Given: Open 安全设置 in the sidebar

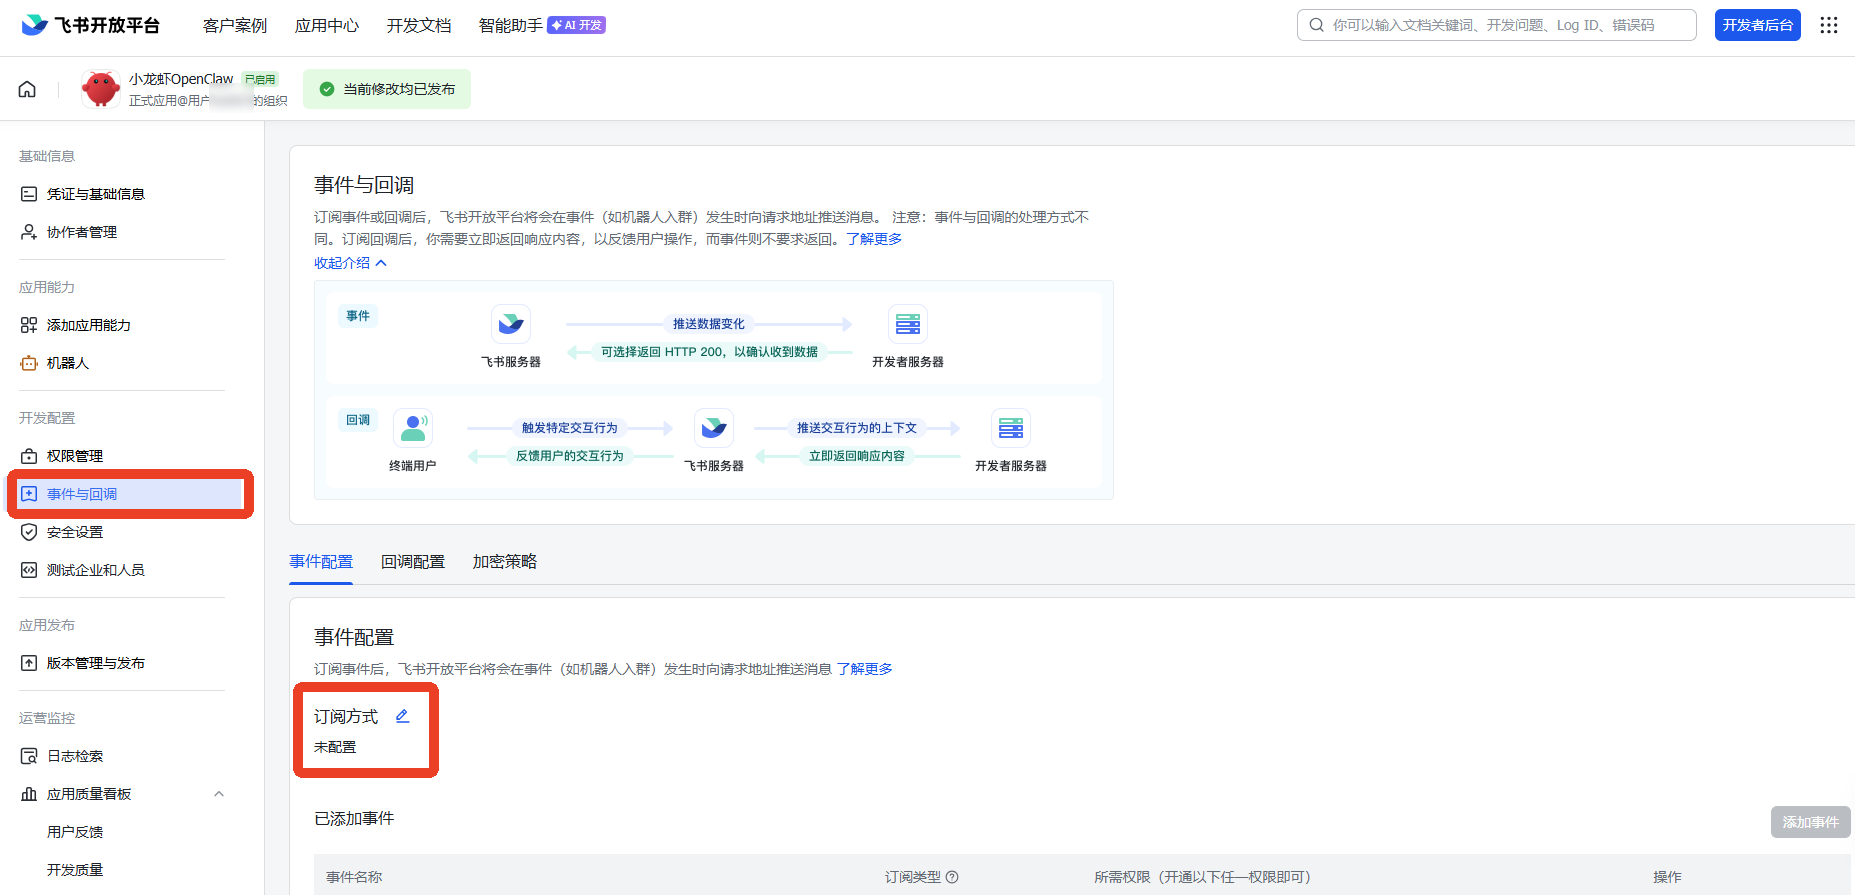Looking at the screenshot, I should 75,532.
